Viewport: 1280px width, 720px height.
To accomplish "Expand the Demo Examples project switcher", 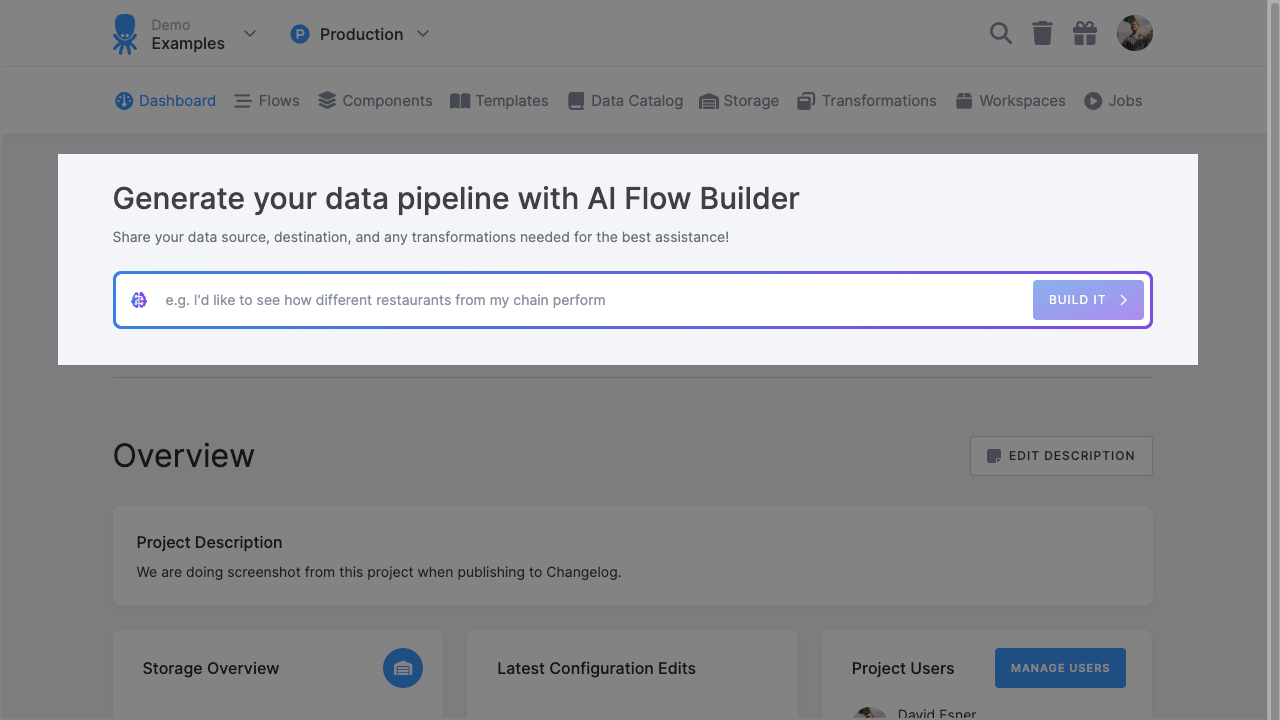I will click(248, 33).
